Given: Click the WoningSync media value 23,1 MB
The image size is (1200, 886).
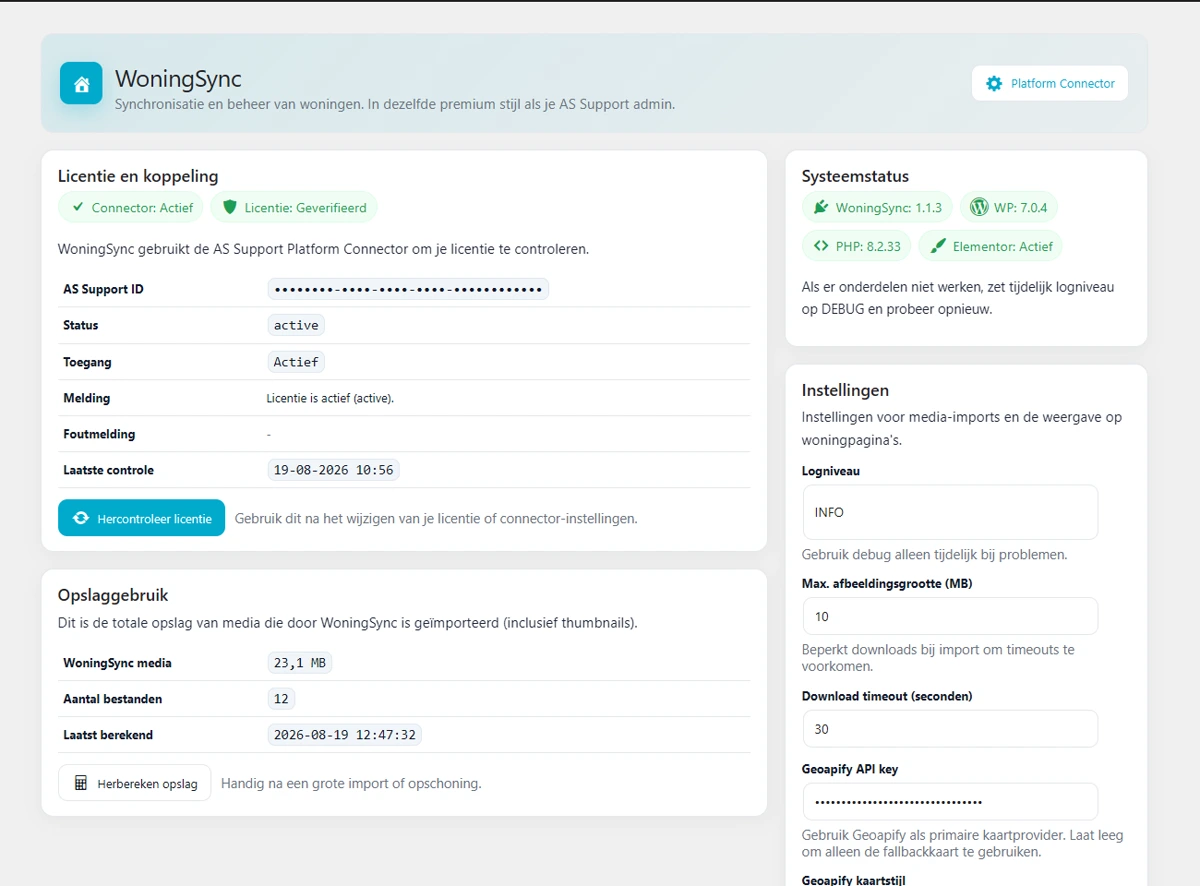Looking at the screenshot, I should point(299,663).
